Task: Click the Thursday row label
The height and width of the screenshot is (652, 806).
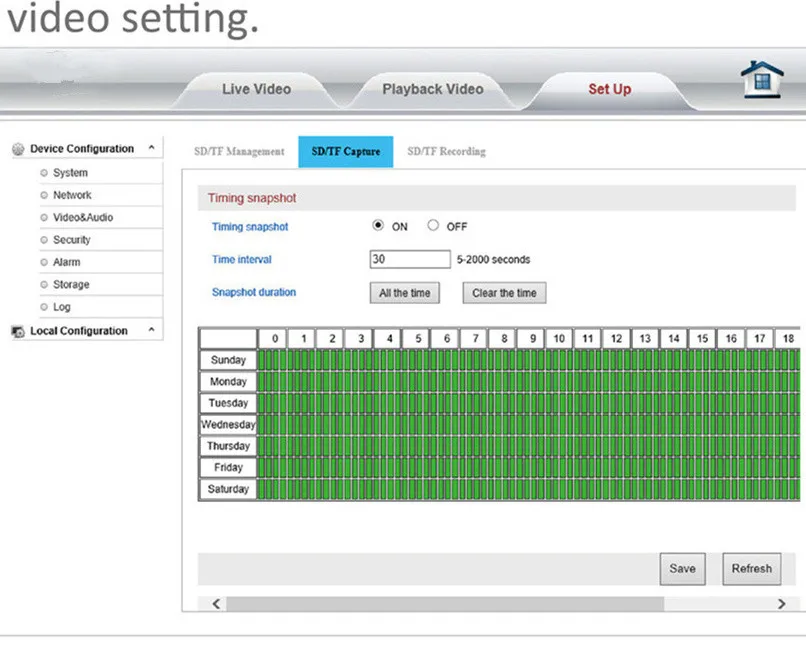Action: tap(228, 446)
